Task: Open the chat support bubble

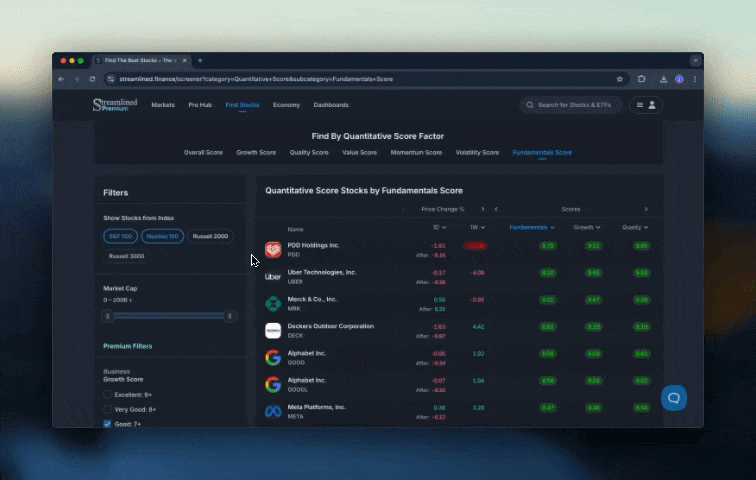Action: pos(674,398)
